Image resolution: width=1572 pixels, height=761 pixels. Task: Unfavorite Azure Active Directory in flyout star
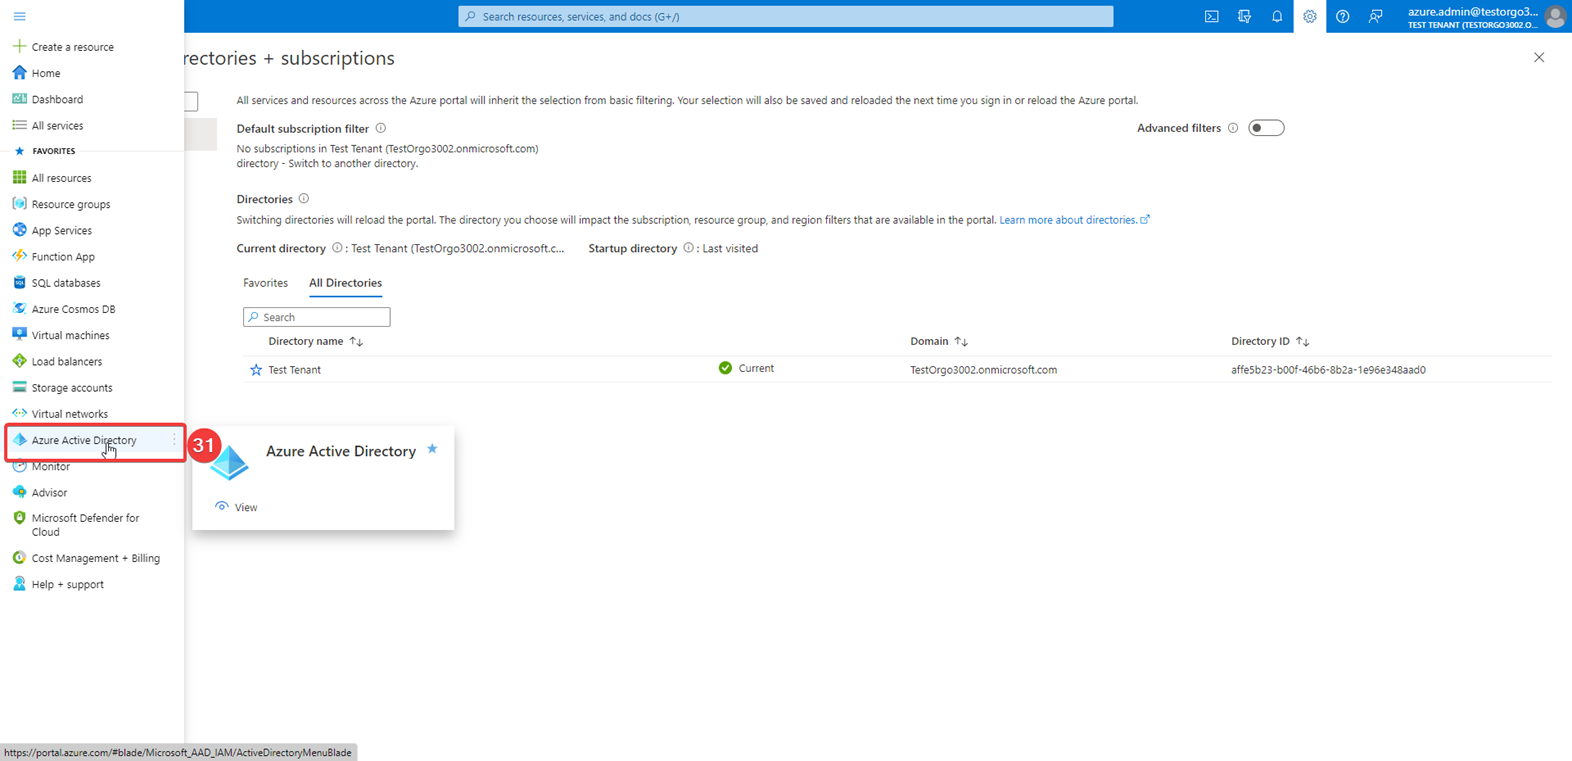click(x=432, y=449)
